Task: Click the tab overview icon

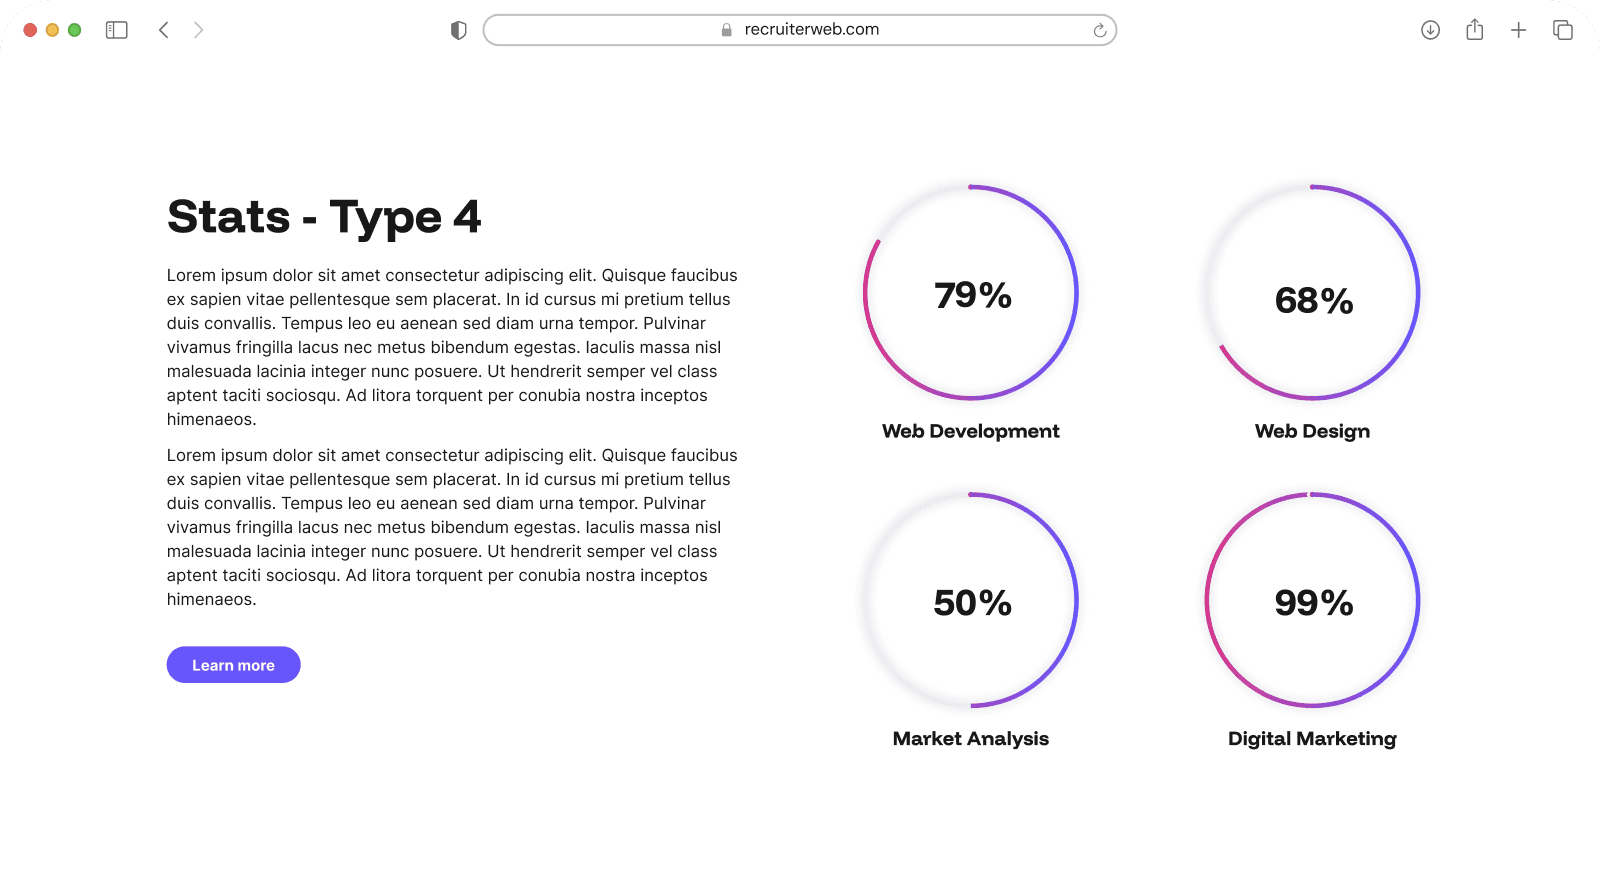Action: [x=1561, y=29]
